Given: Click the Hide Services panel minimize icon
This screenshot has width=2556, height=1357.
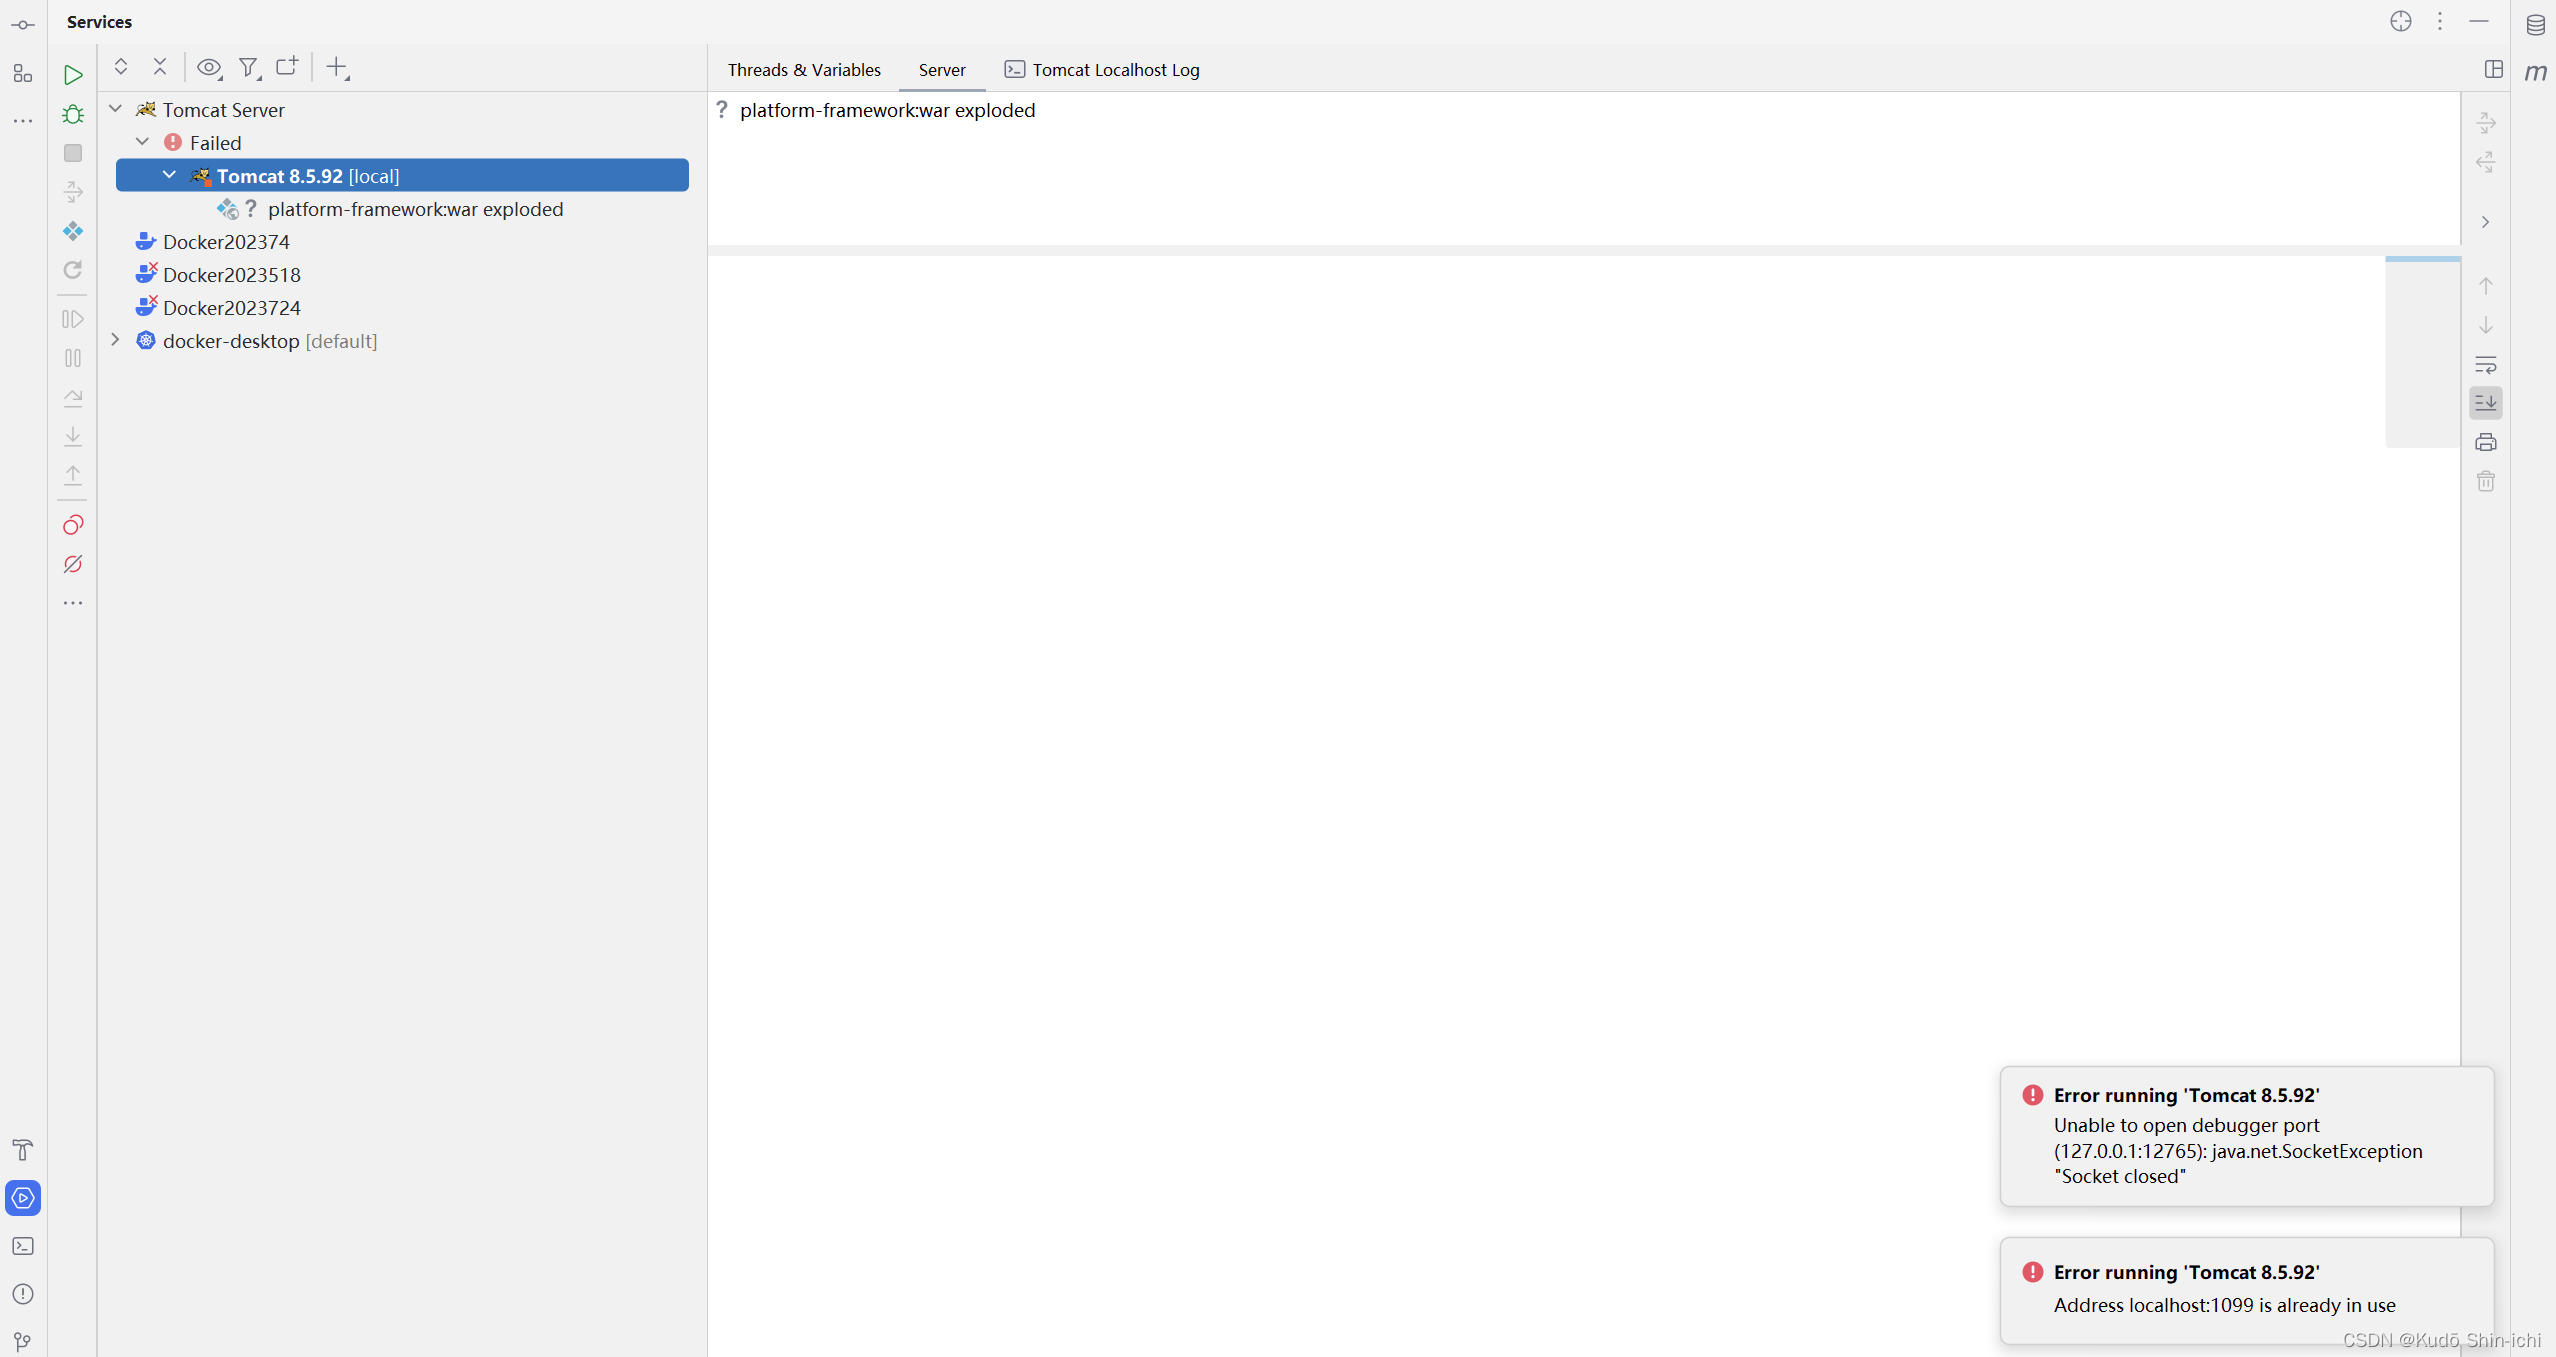Looking at the screenshot, I should coord(2479,21).
